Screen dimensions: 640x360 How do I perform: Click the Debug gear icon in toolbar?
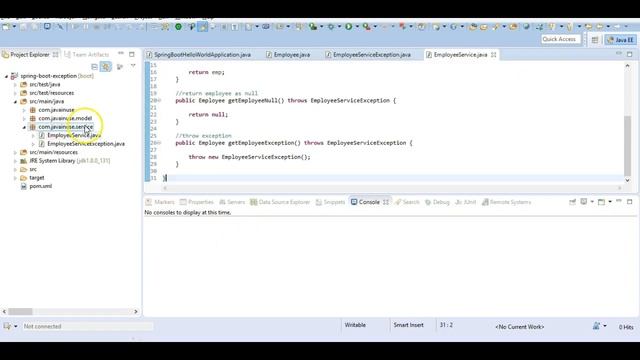coord(331,27)
